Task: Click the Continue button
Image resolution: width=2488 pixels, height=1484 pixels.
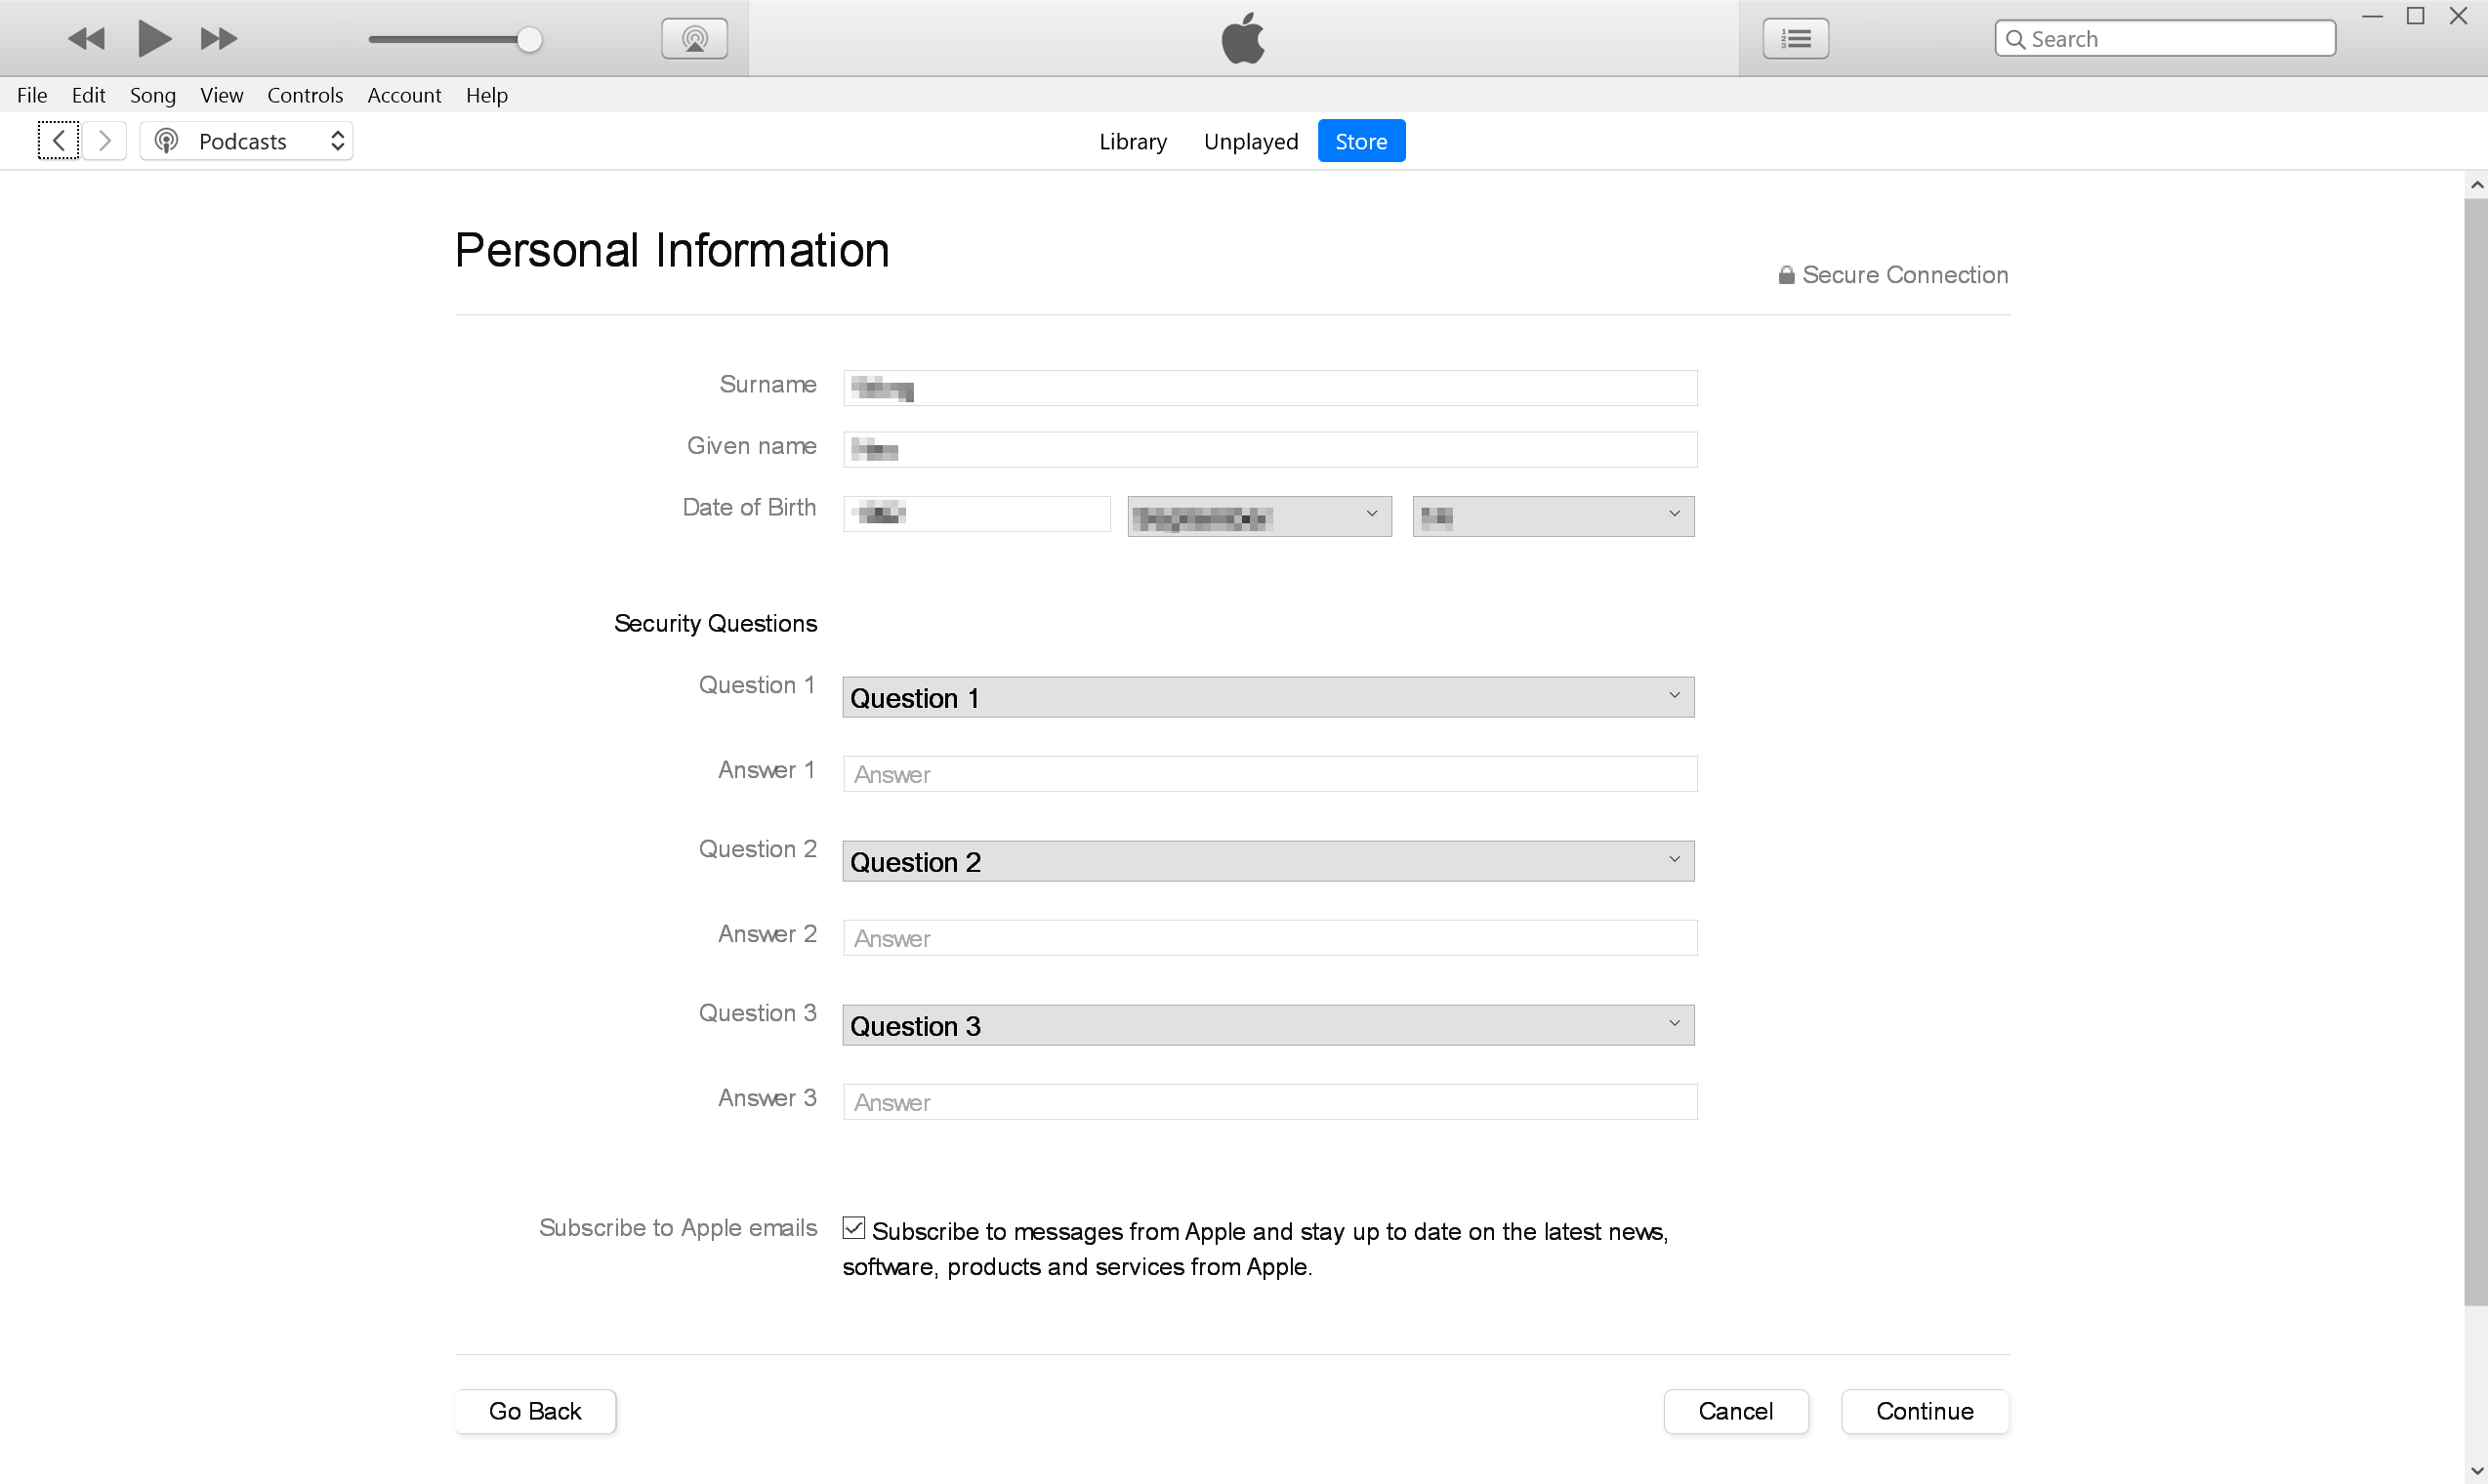Action: point(1924,1411)
